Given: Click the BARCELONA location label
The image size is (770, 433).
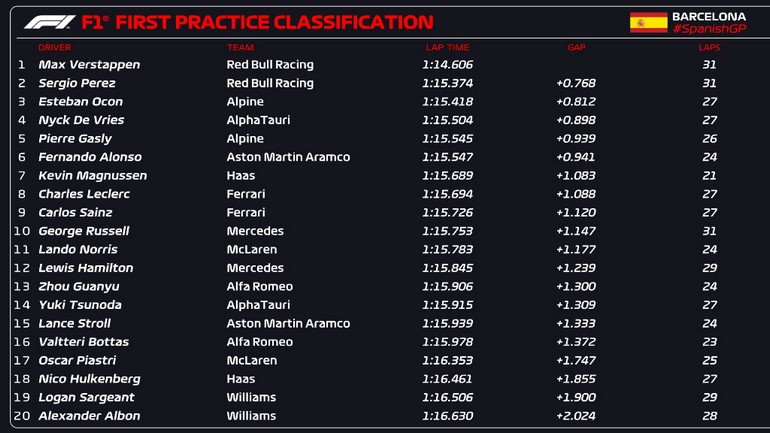Looking at the screenshot, I should coord(709,16).
